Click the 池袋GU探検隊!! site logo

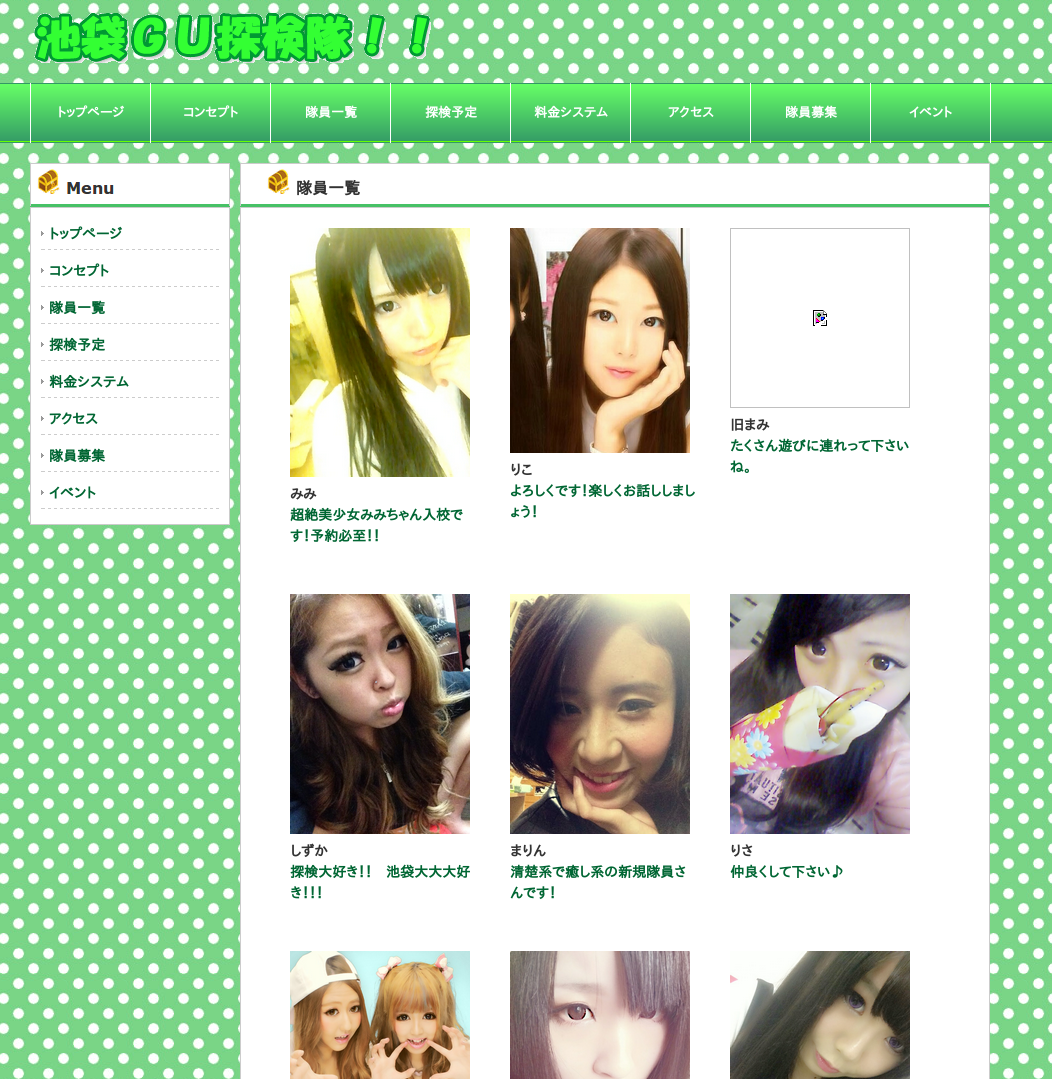(x=233, y=39)
